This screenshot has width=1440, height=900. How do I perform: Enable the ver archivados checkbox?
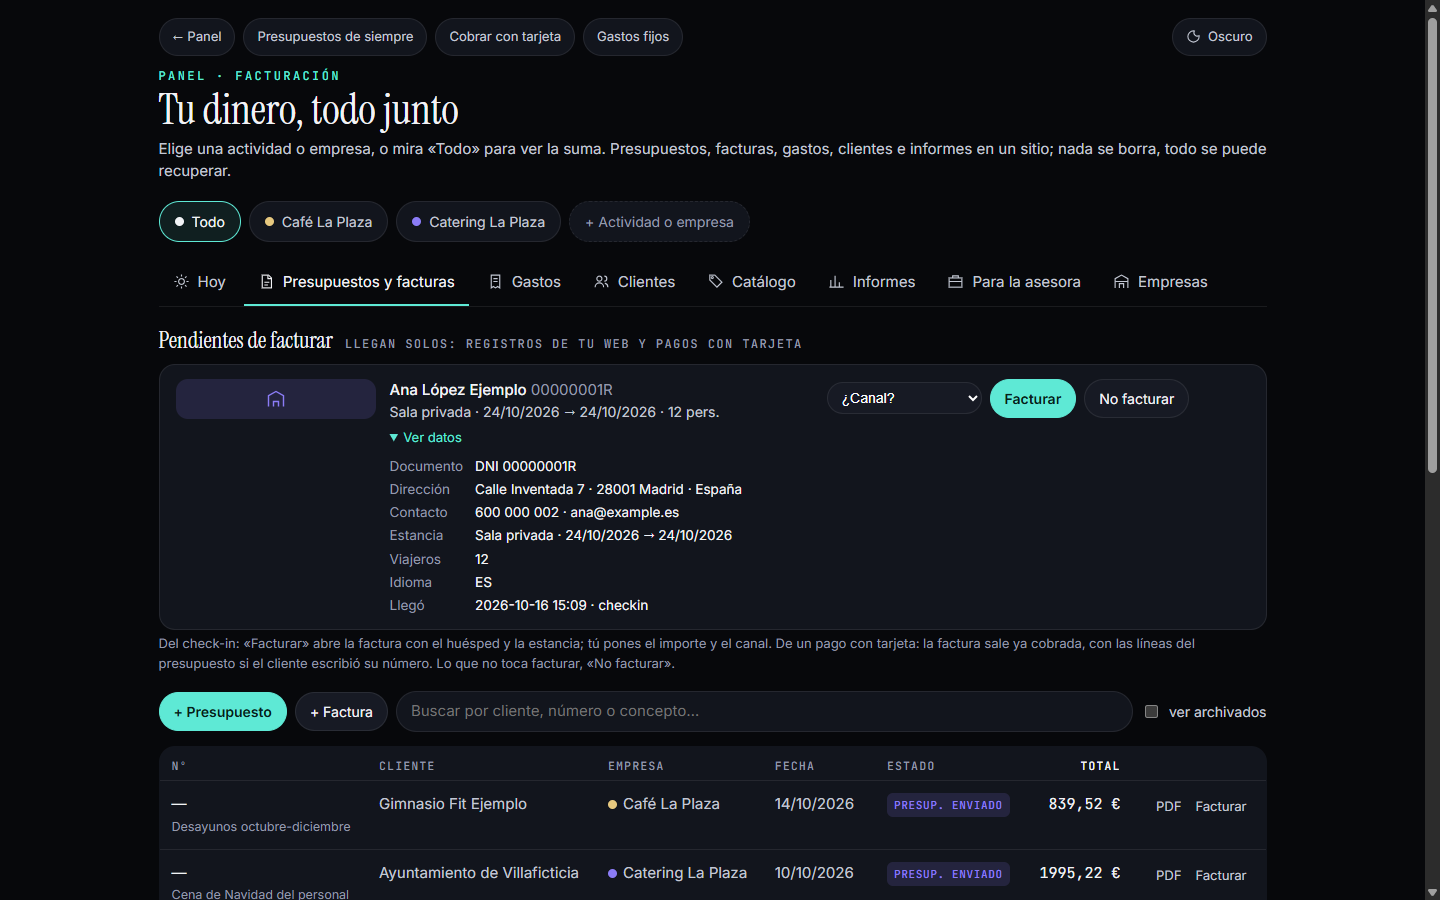click(1151, 712)
